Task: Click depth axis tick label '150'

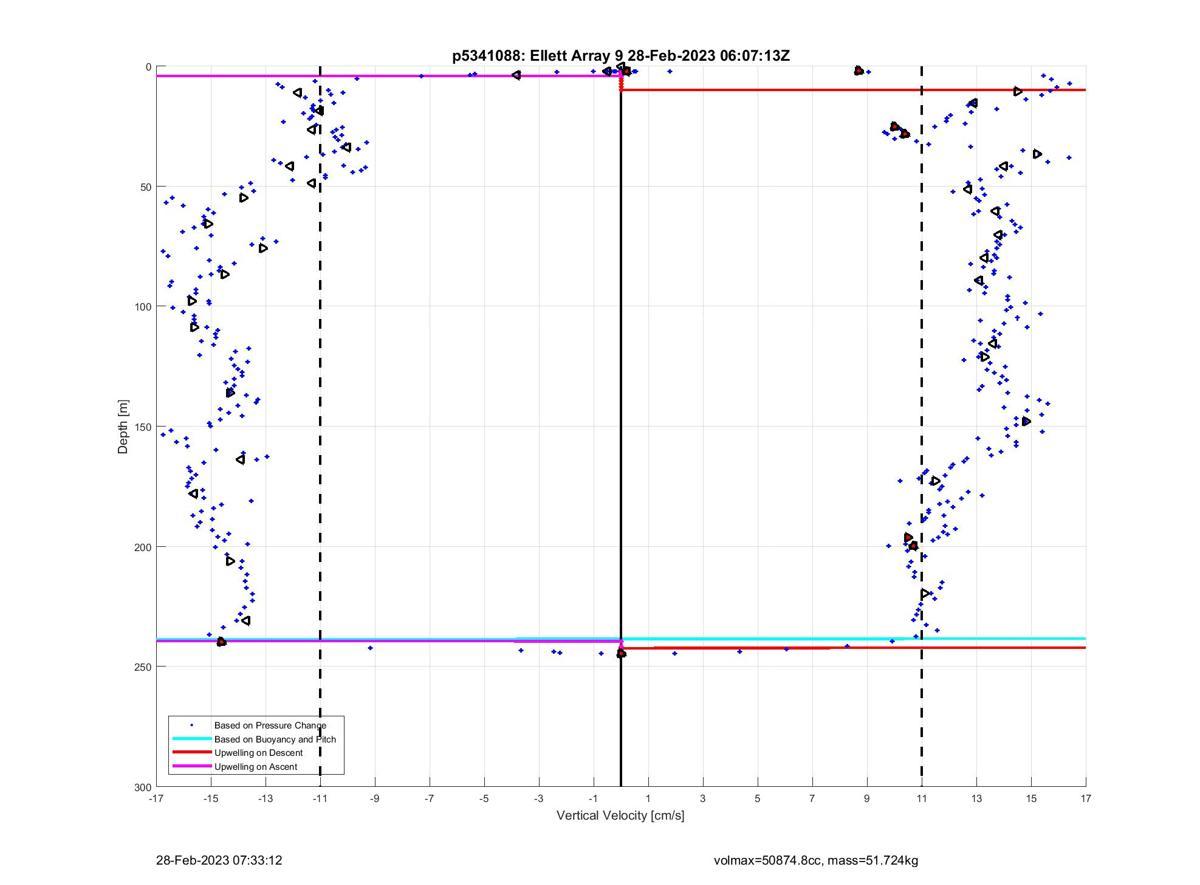Action: click(x=142, y=427)
